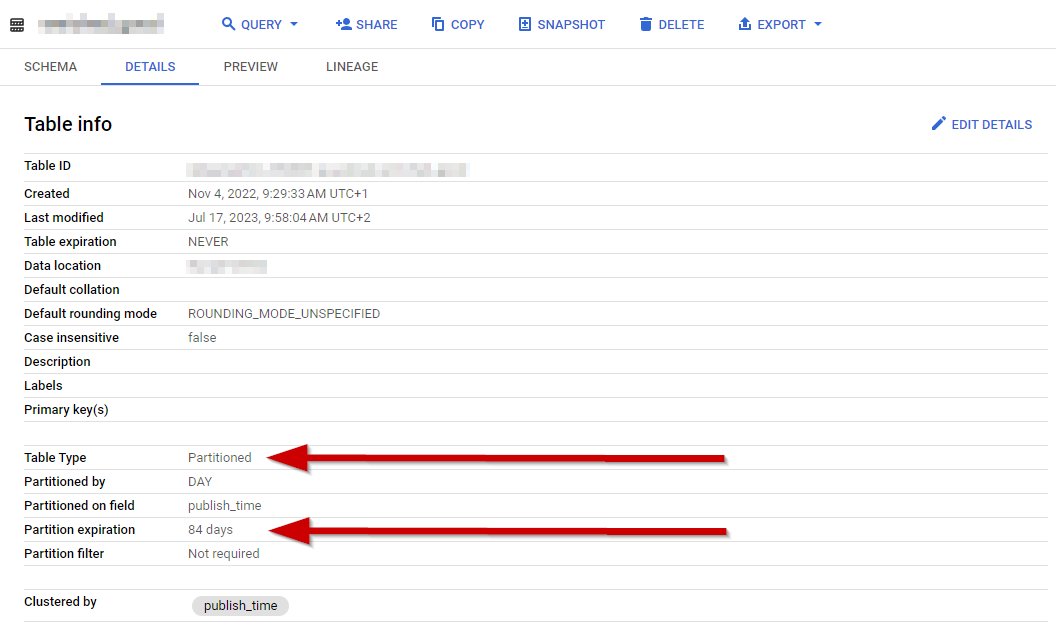Viewport: 1056px width, 628px height.
Task: Switch to the Schema tab
Action: [50, 67]
